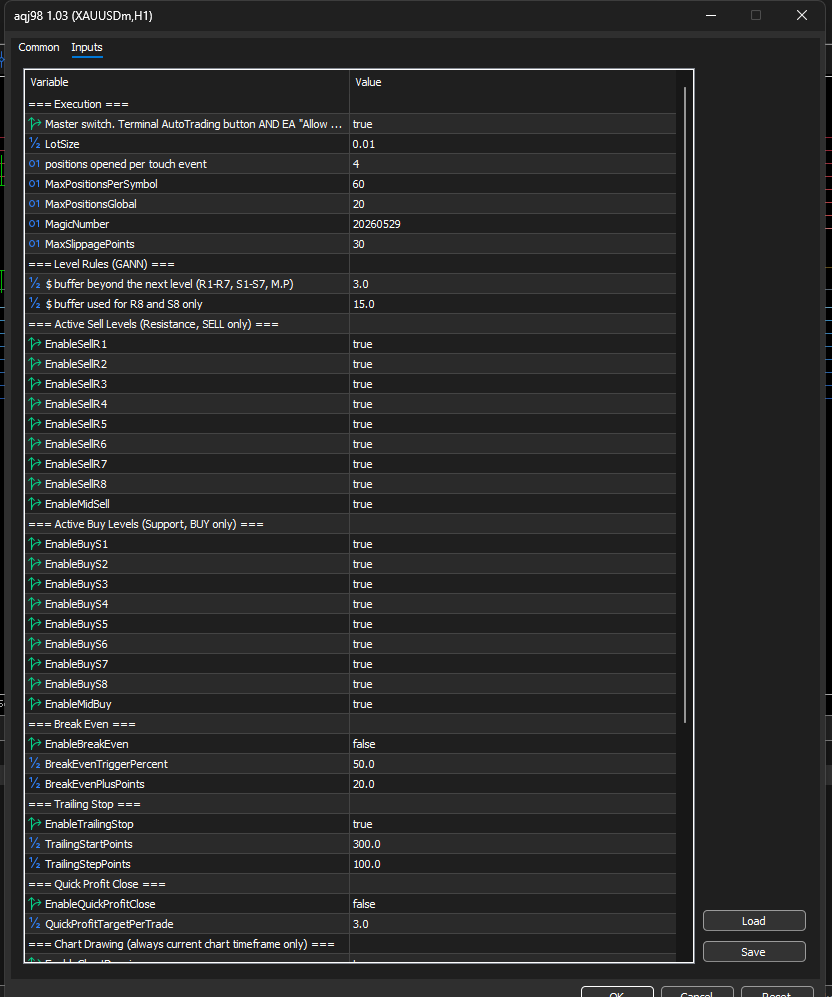Click the double icon beside QuickProfitTargetPerTrade
The width and height of the screenshot is (832, 997).
pos(34,924)
